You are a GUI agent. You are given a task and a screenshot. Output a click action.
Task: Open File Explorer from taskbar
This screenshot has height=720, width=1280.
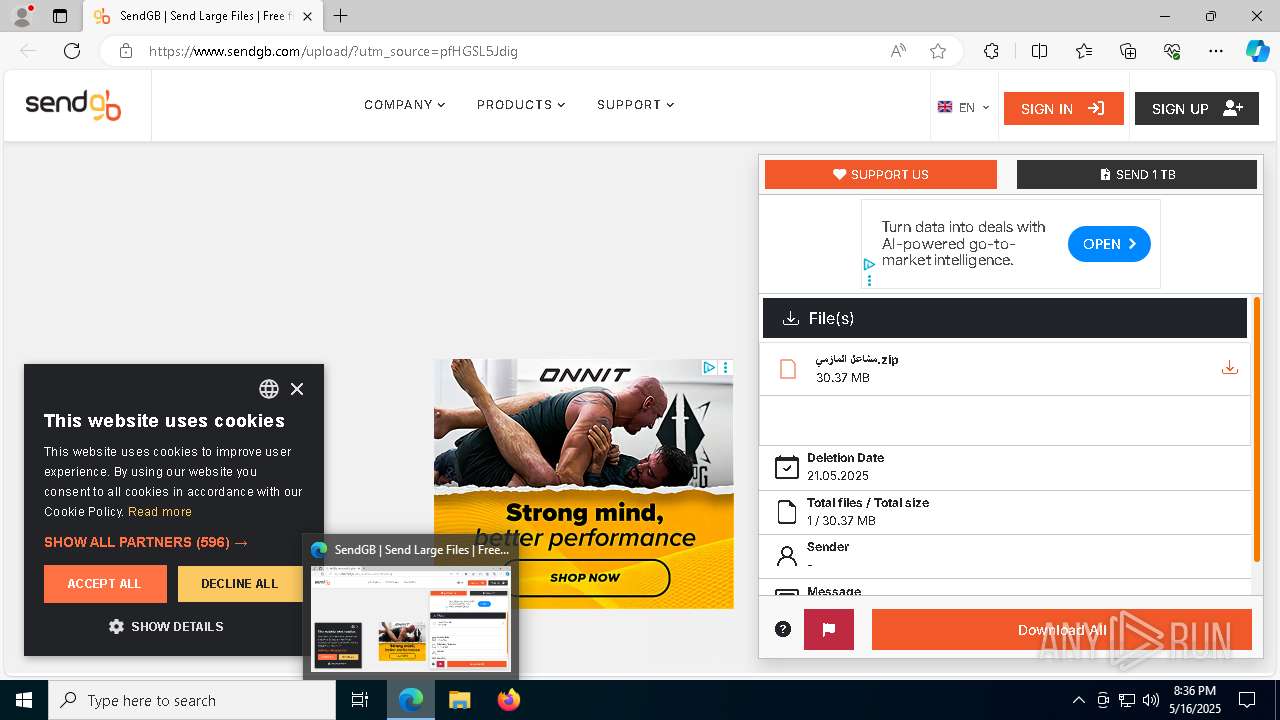point(459,700)
